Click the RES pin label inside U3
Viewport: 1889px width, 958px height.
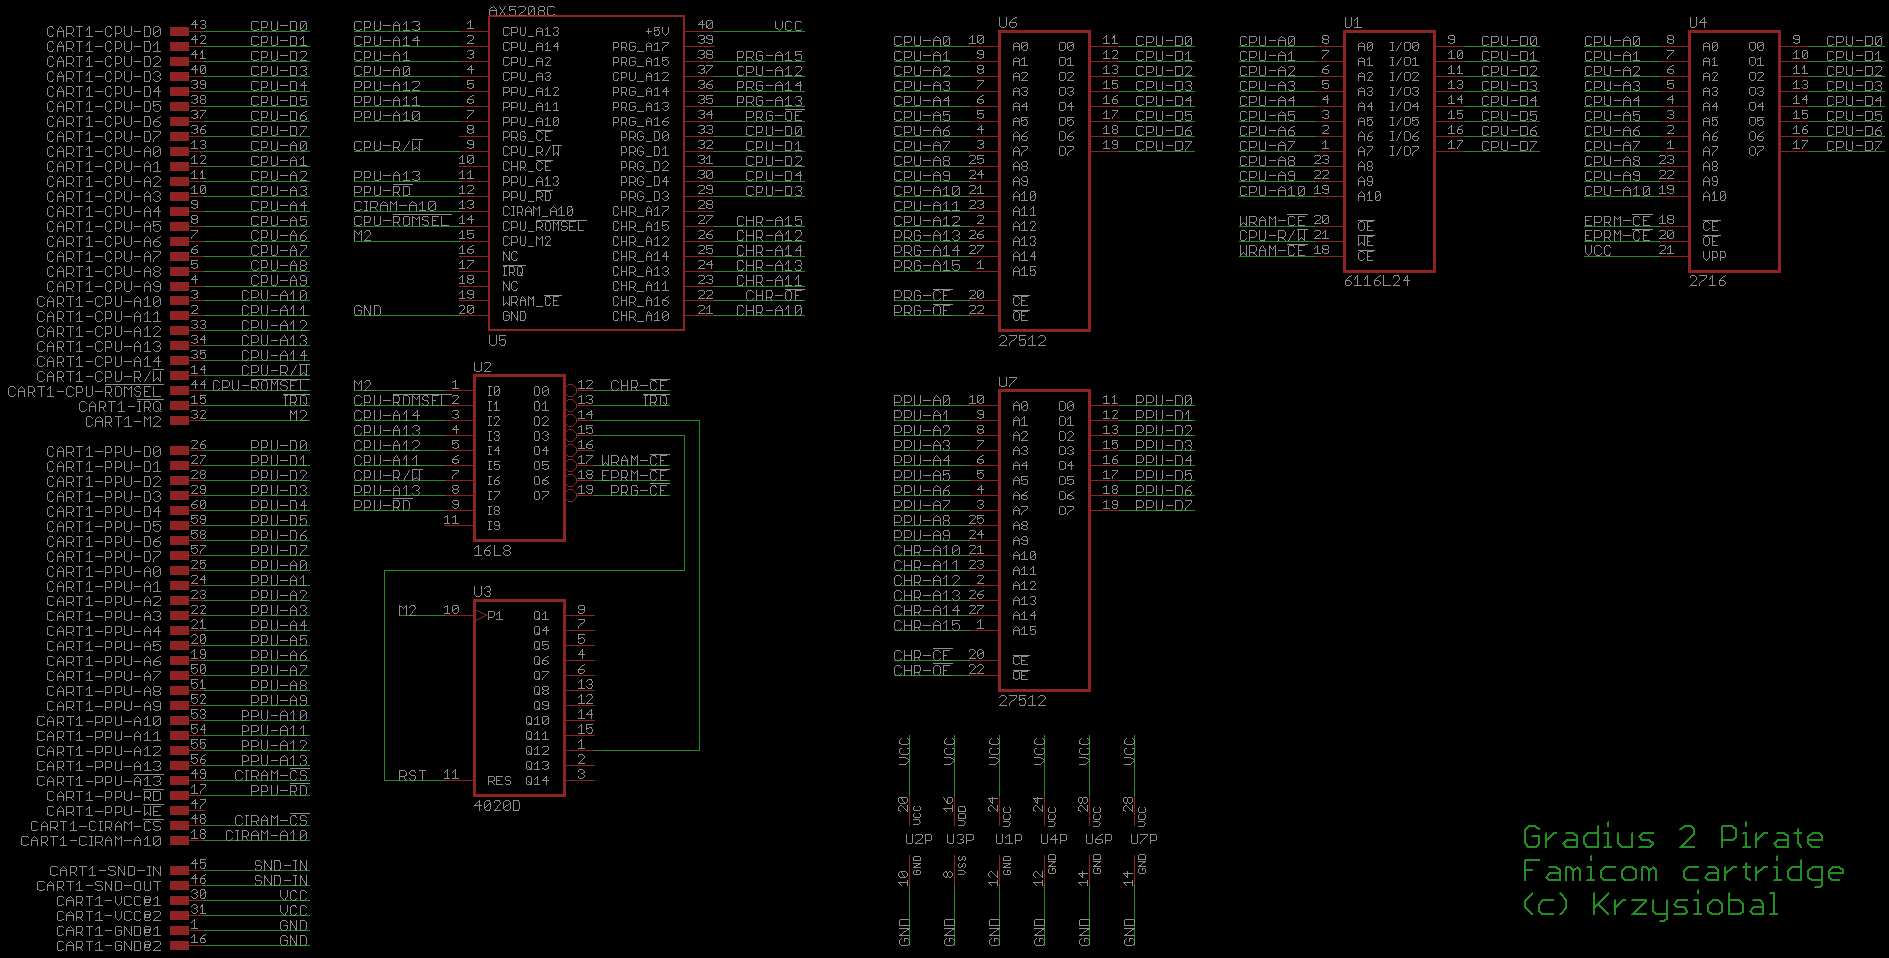pyautogui.click(x=499, y=781)
